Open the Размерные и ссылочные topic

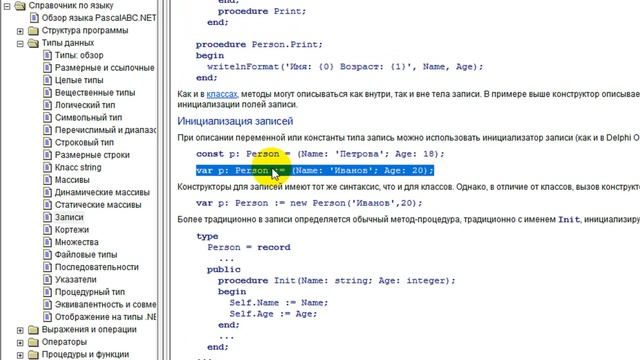coord(105,68)
